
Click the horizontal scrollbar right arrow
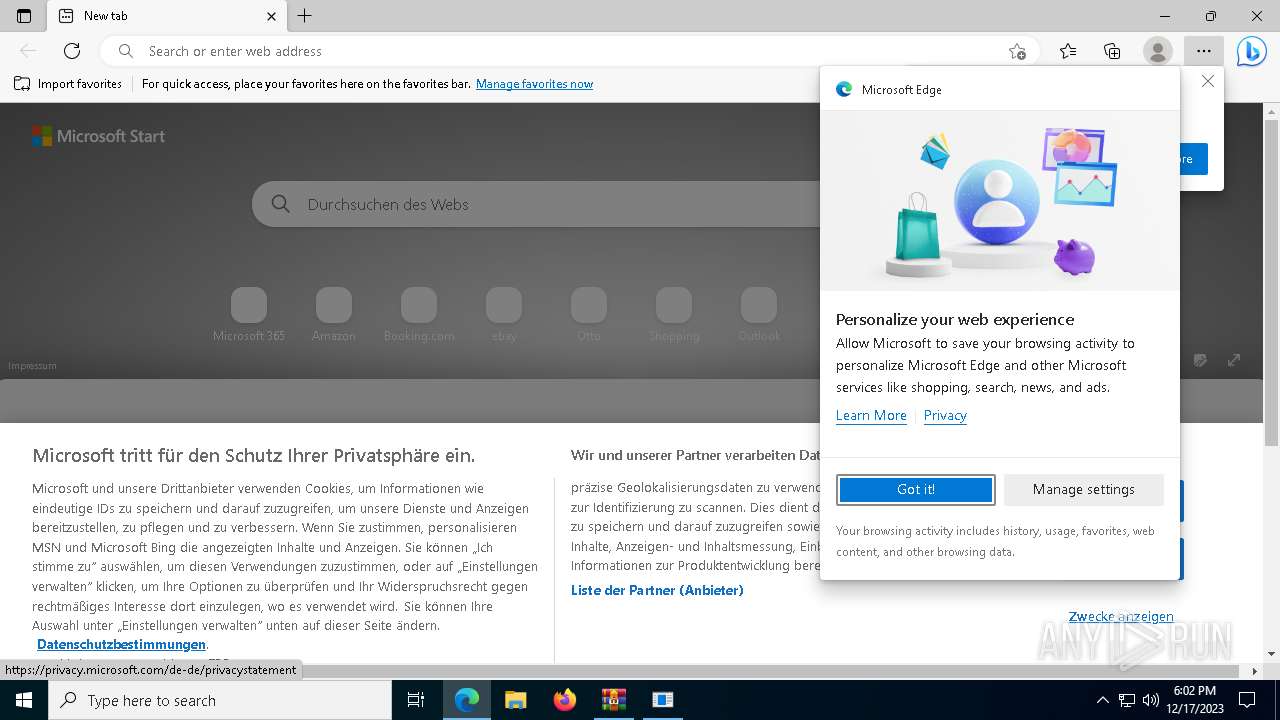pyautogui.click(x=1255, y=671)
